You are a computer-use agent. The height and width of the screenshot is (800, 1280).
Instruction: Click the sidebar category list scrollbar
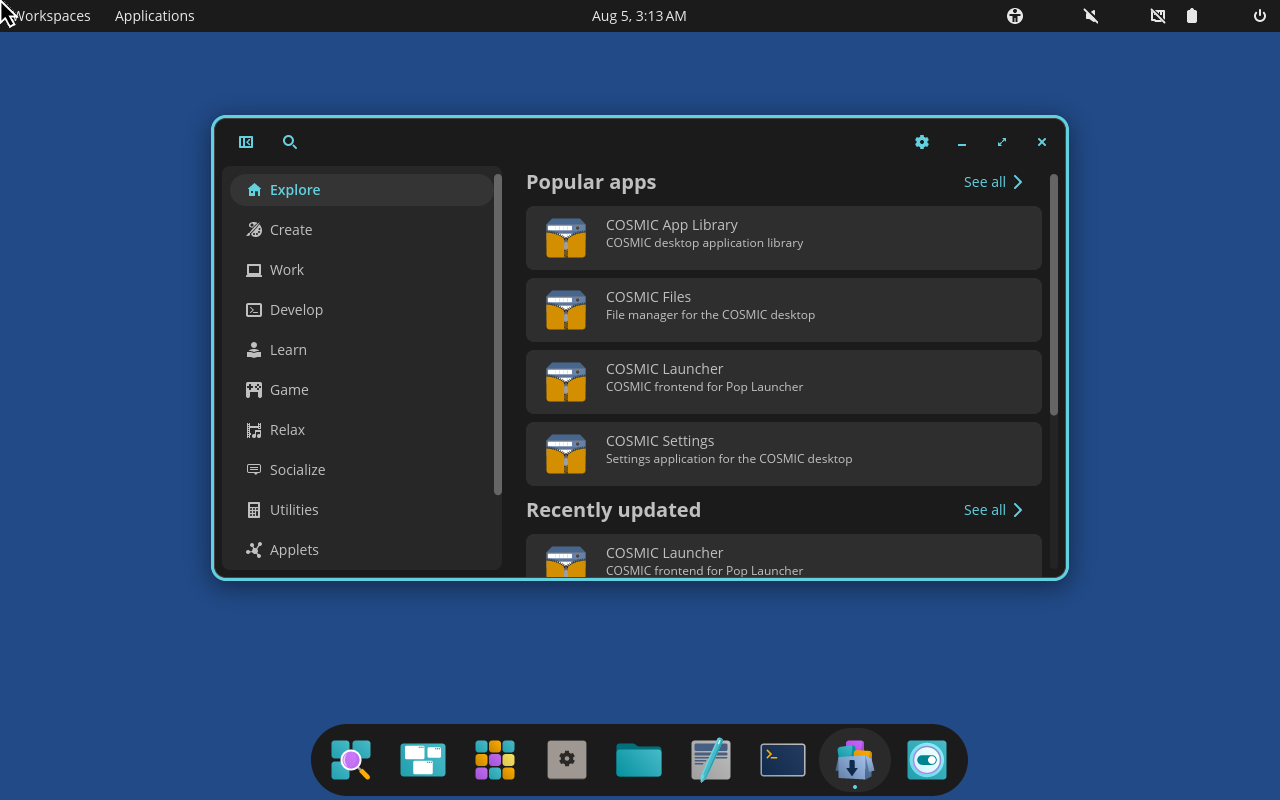pyautogui.click(x=498, y=334)
